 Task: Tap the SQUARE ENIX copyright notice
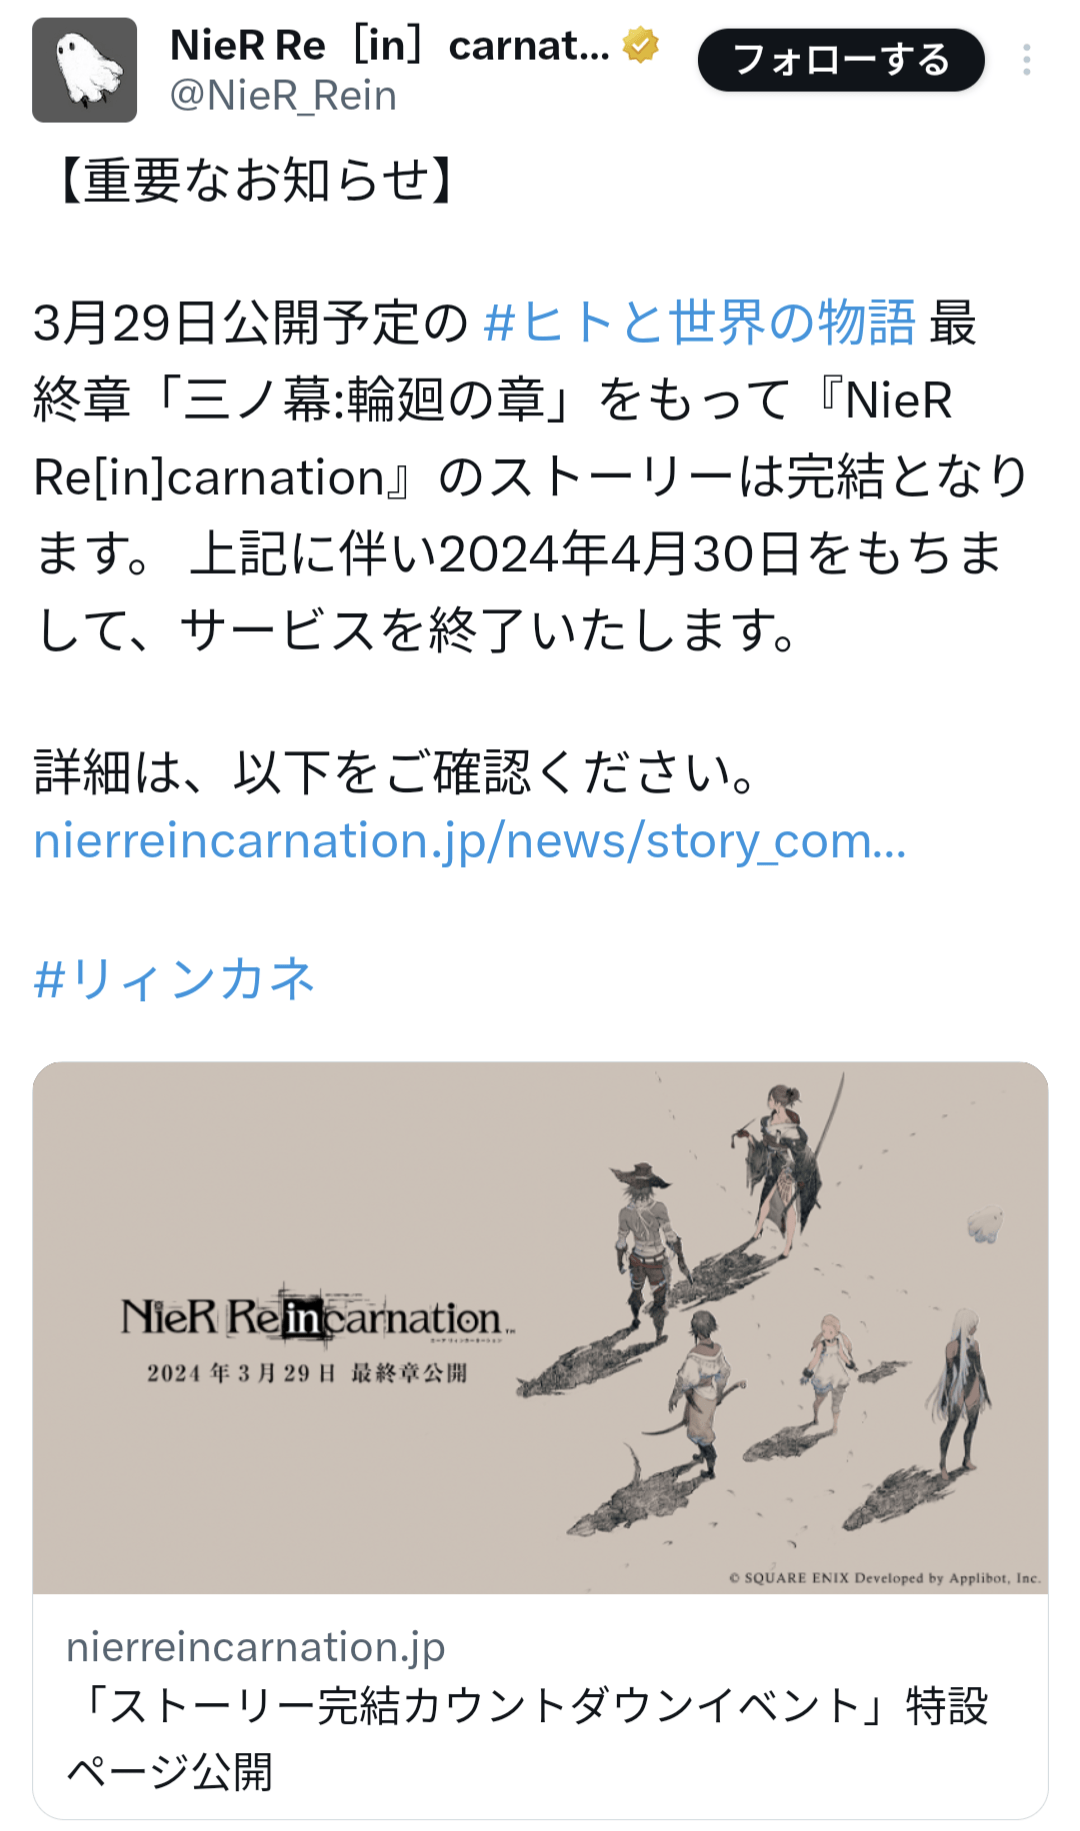tap(885, 1578)
